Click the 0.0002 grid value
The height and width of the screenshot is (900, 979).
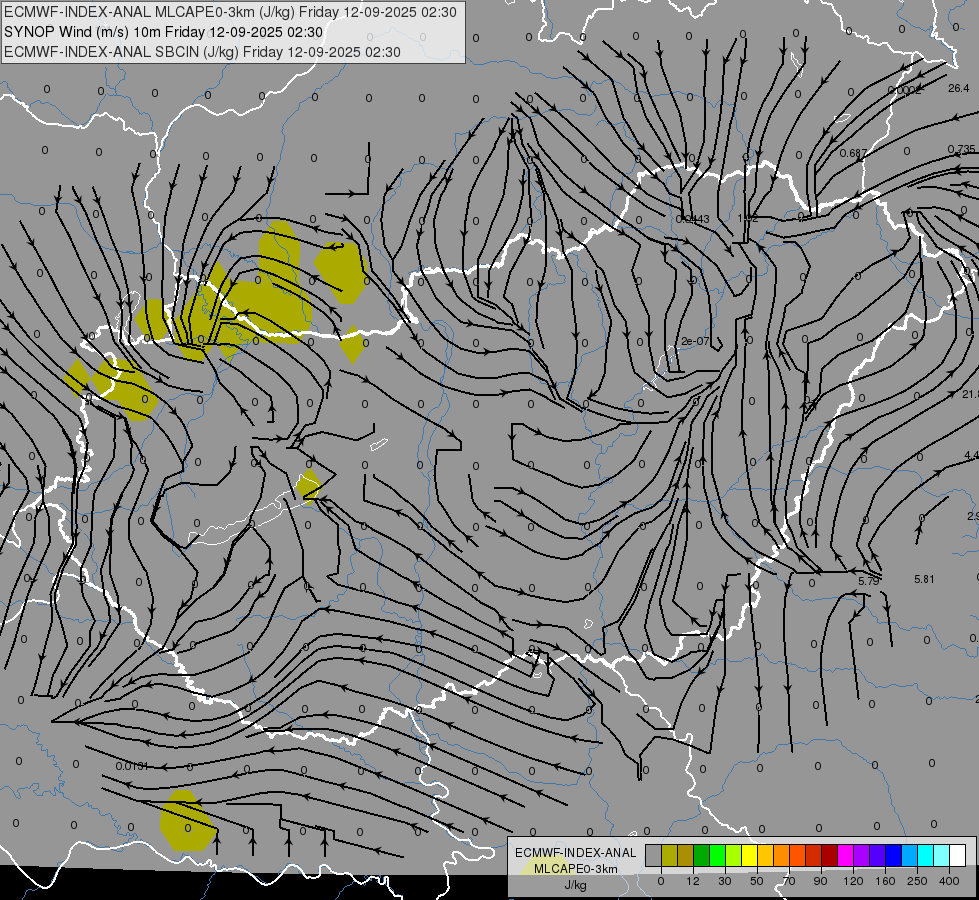click(904, 91)
